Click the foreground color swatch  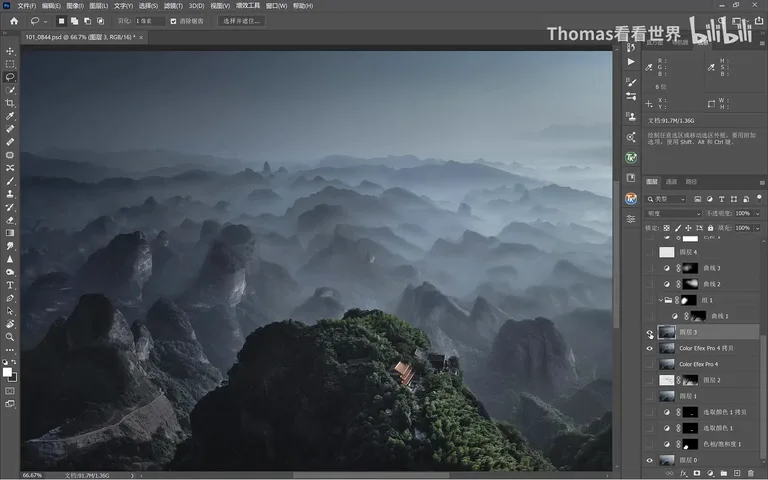pos(7,373)
